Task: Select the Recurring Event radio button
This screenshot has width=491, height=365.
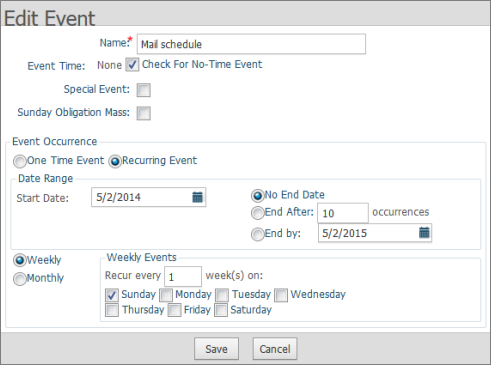Action: point(115,162)
